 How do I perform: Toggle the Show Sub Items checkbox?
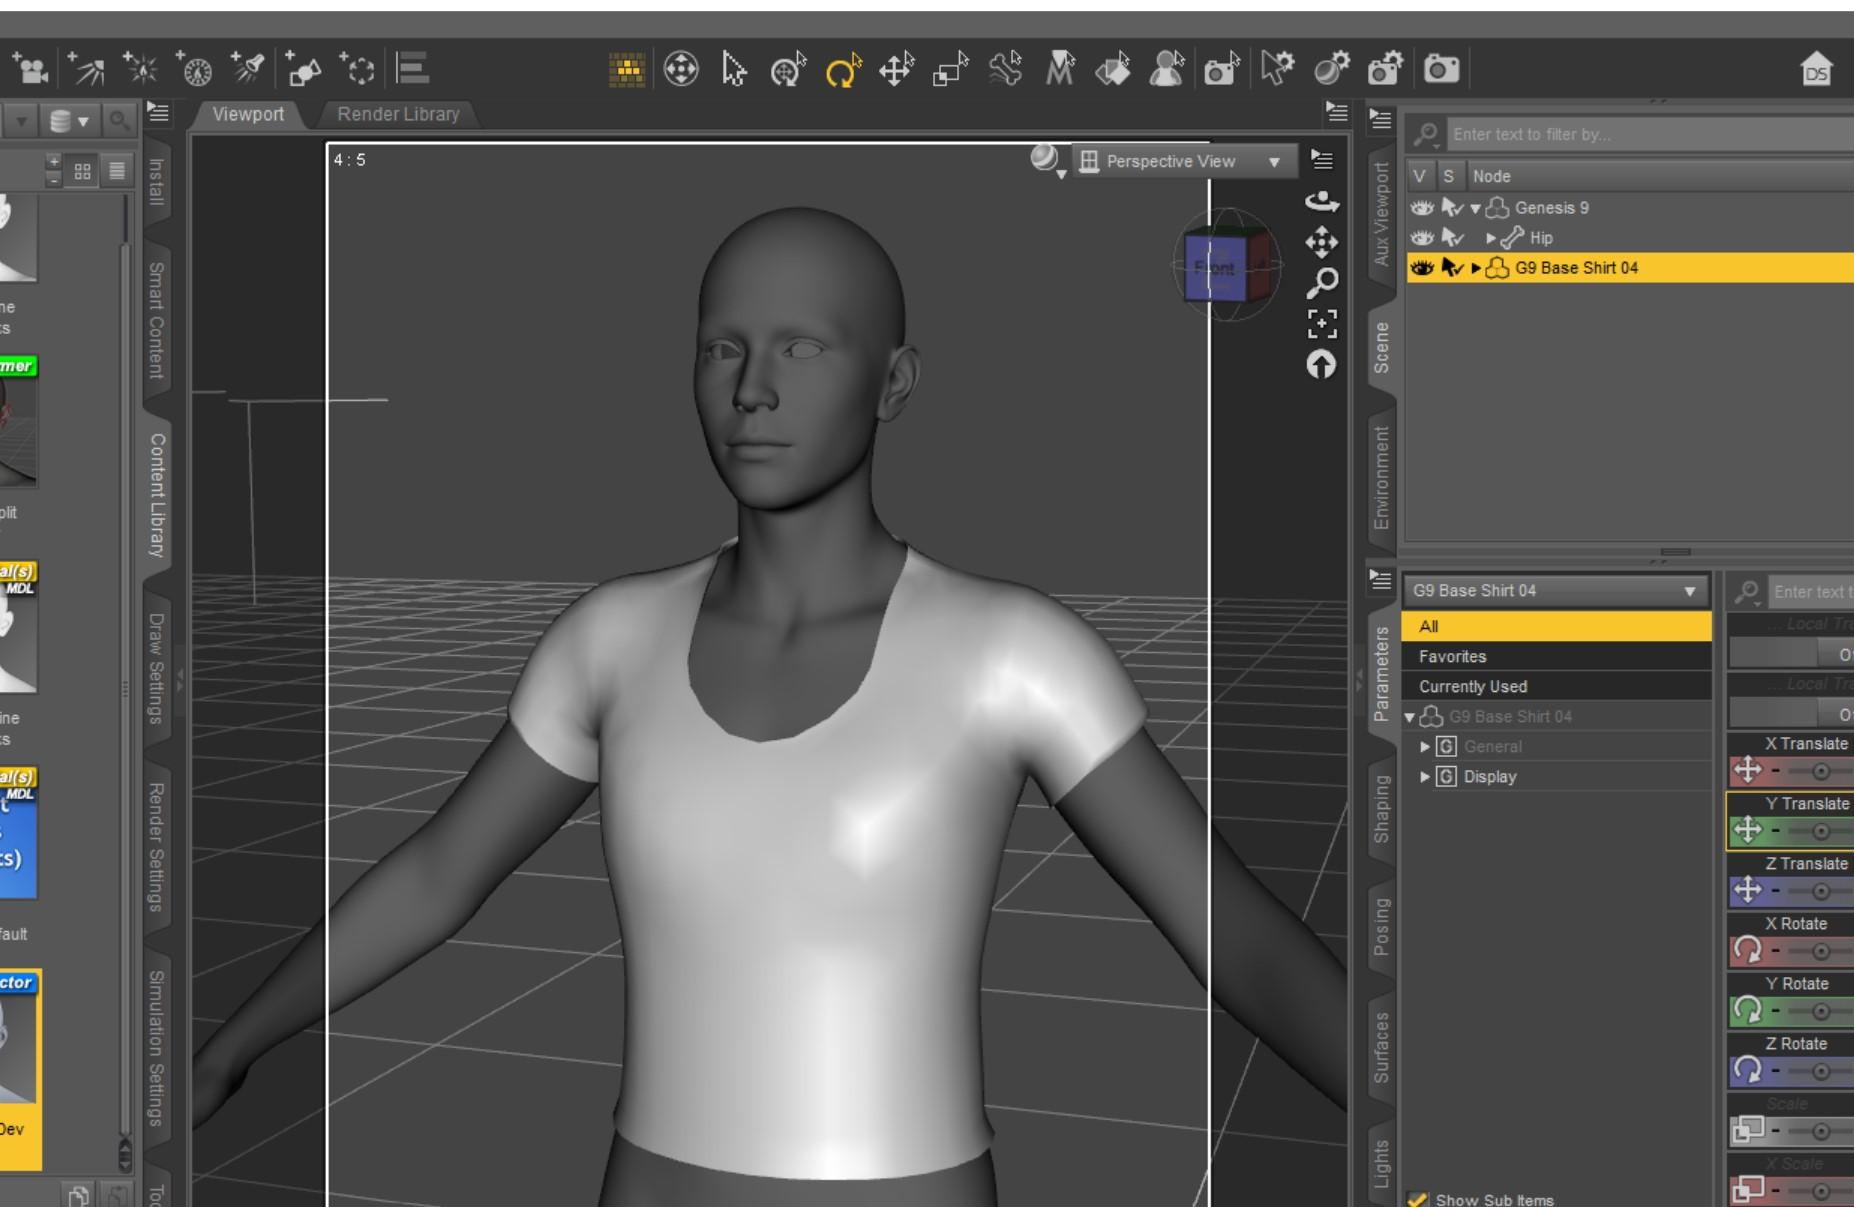click(x=1418, y=1199)
